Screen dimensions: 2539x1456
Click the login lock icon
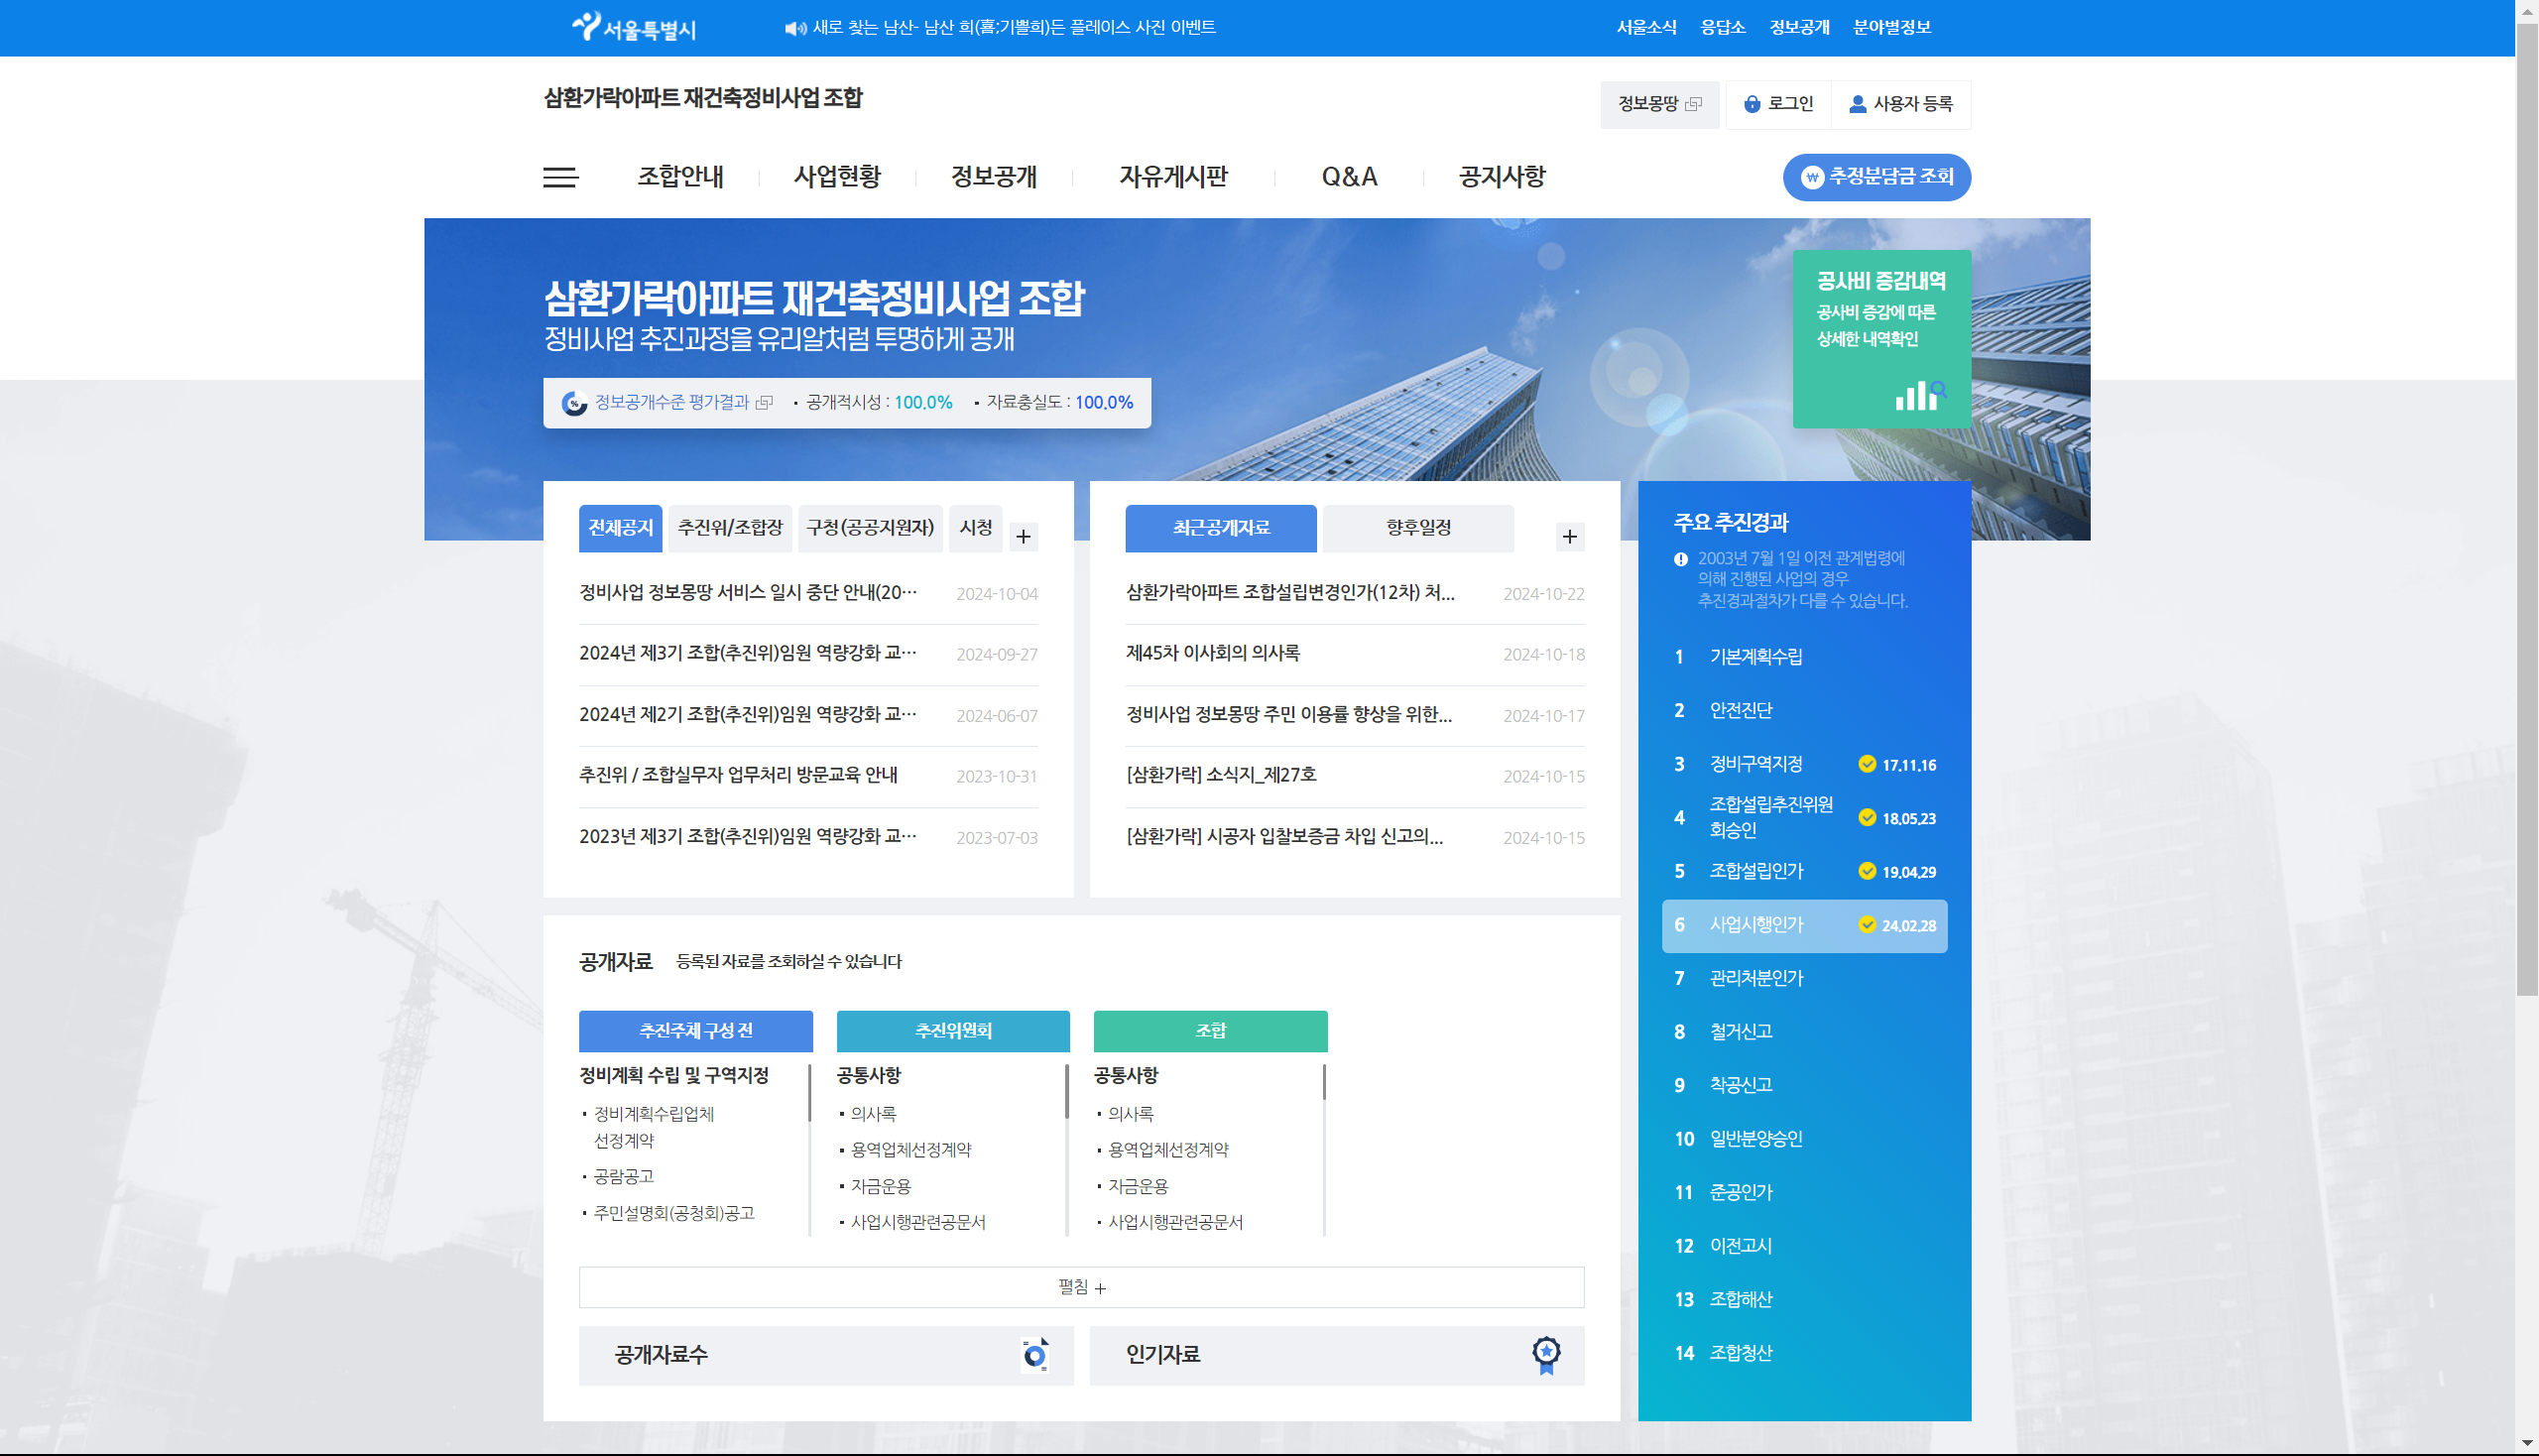tap(1751, 104)
